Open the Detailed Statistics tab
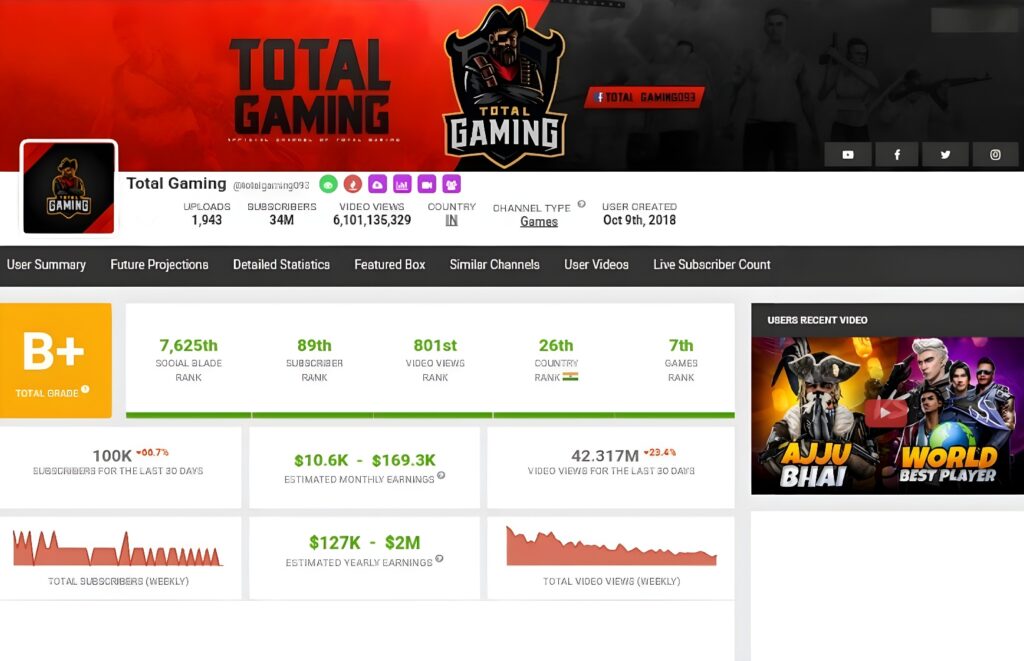This screenshot has width=1024, height=661. tap(281, 265)
